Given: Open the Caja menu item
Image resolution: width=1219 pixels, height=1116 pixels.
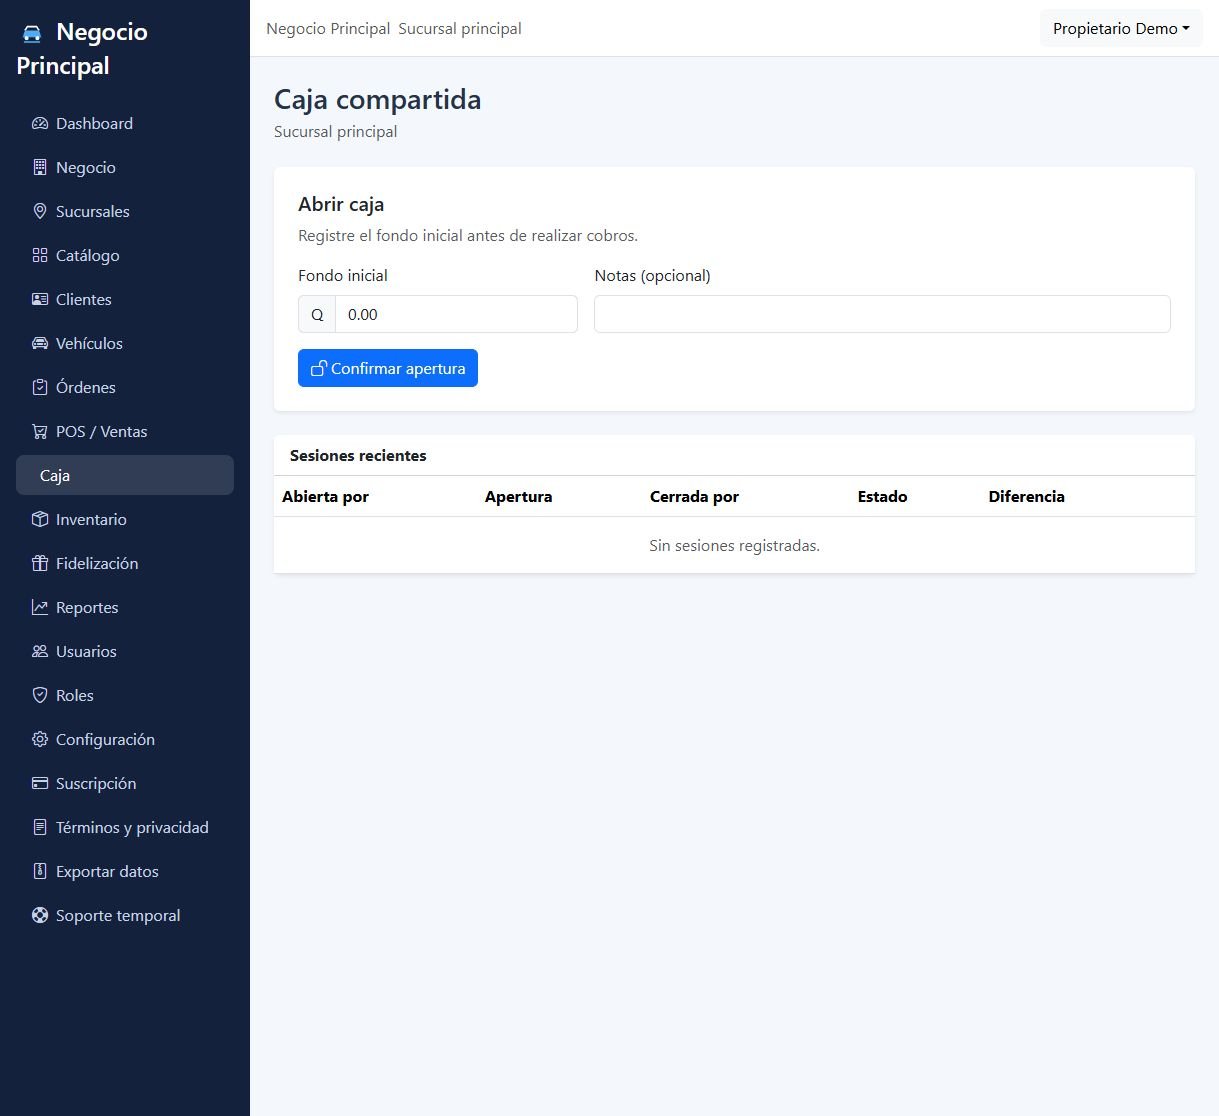Looking at the screenshot, I should (125, 475).
